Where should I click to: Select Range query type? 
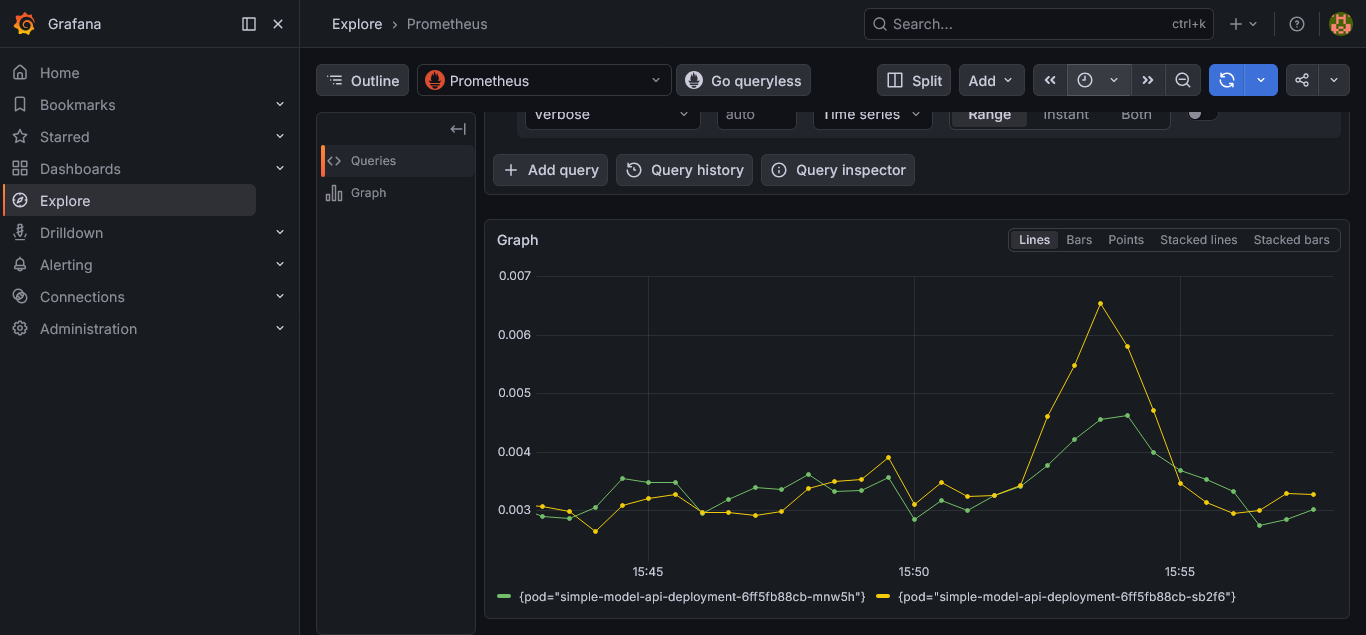(x=989, y=116)
